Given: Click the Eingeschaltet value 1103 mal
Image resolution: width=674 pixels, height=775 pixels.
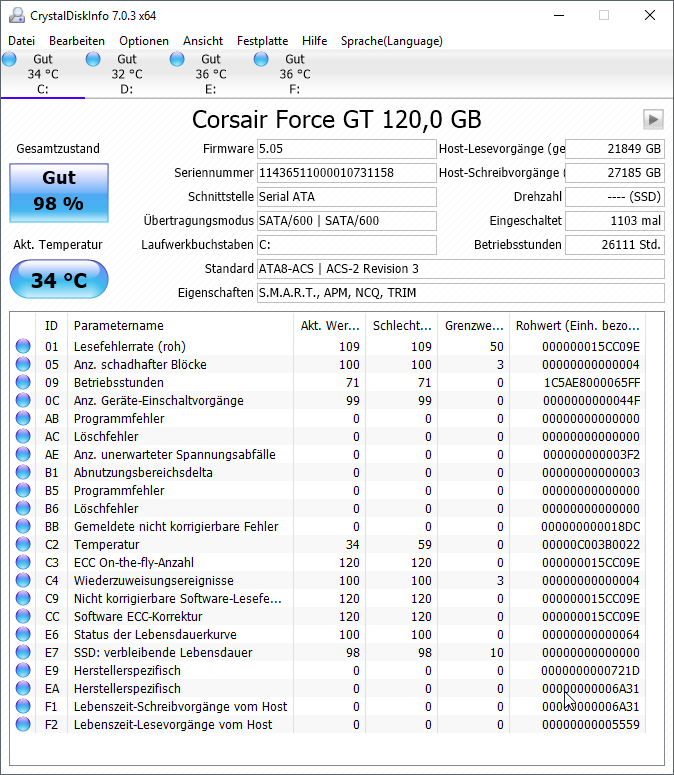Looking at the screenshot, I should tap(615, 221).
